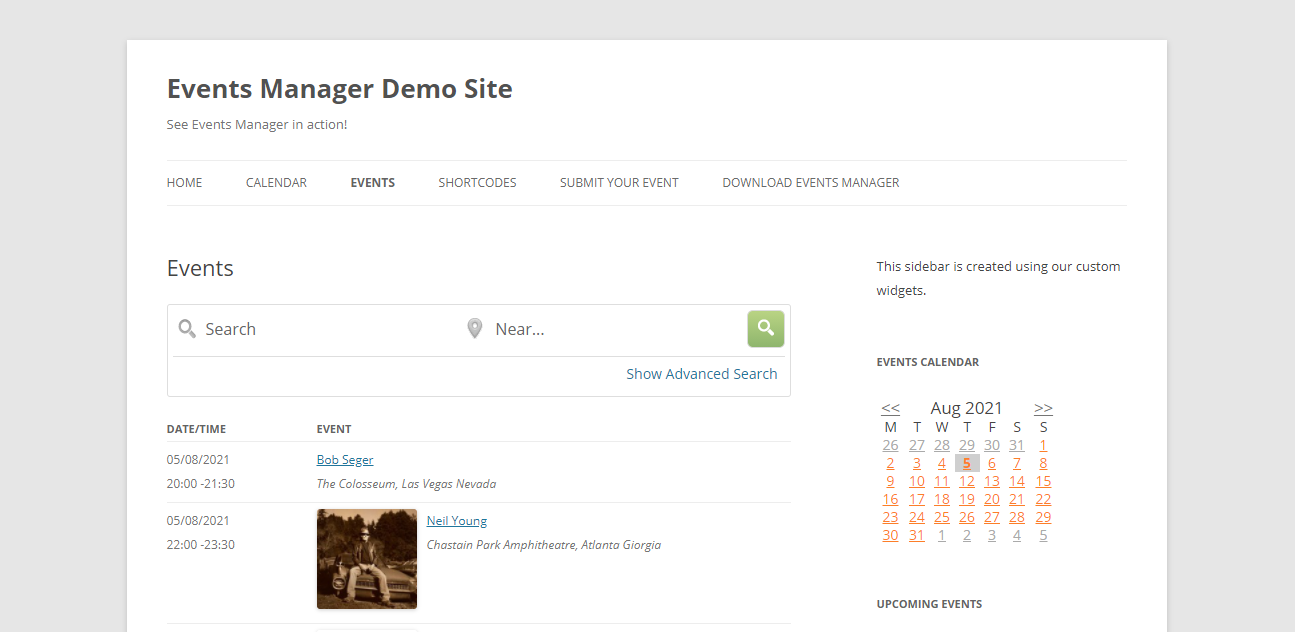Open the Neil Young event link
The width and height of the screenshot is (1295, 632).
coord(457,521)
